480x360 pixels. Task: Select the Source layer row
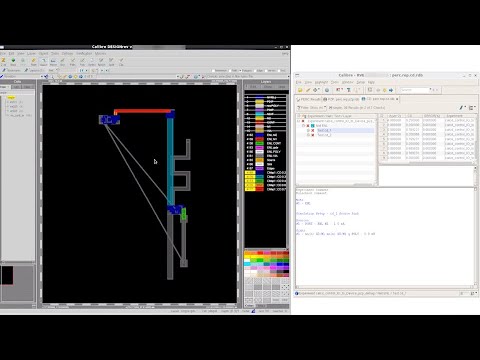point(265,160)
